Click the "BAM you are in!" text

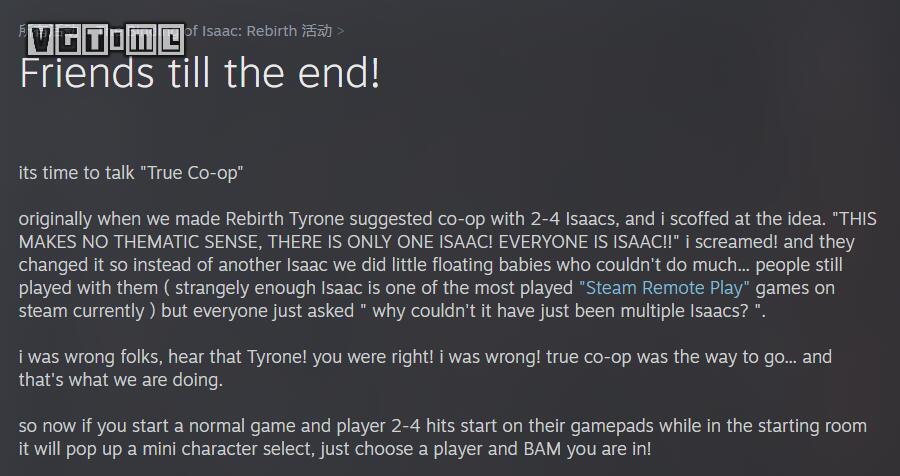click(587, 449)
